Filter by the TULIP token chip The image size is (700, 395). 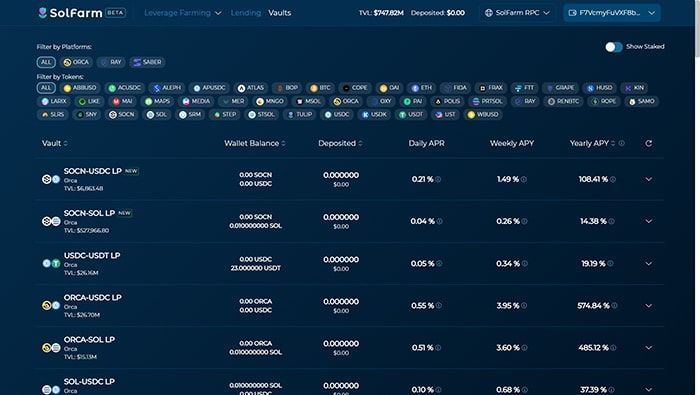[300, 115]
